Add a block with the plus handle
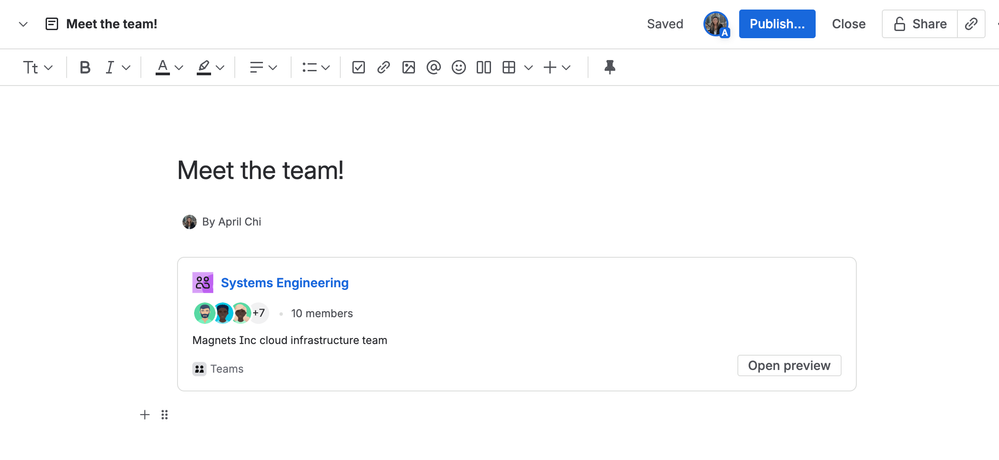 145,415
